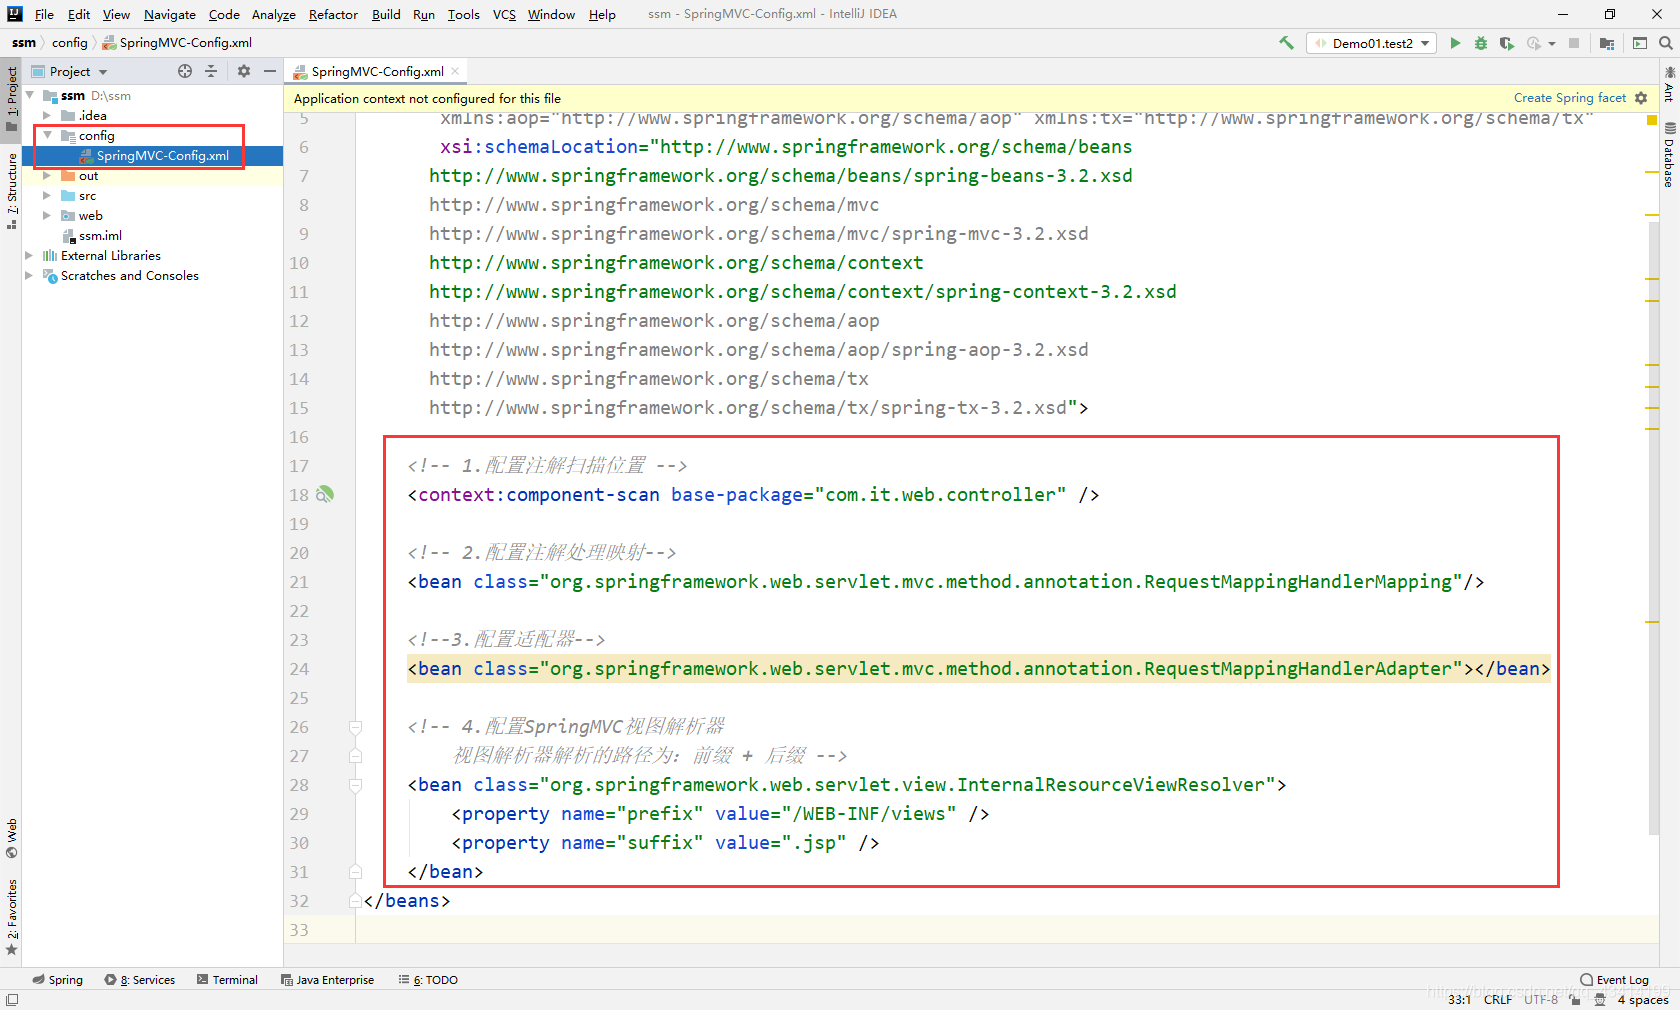Viewport: 1680px width, 1010px height.
Task: Open the Structure tool window
Action: 11,190
